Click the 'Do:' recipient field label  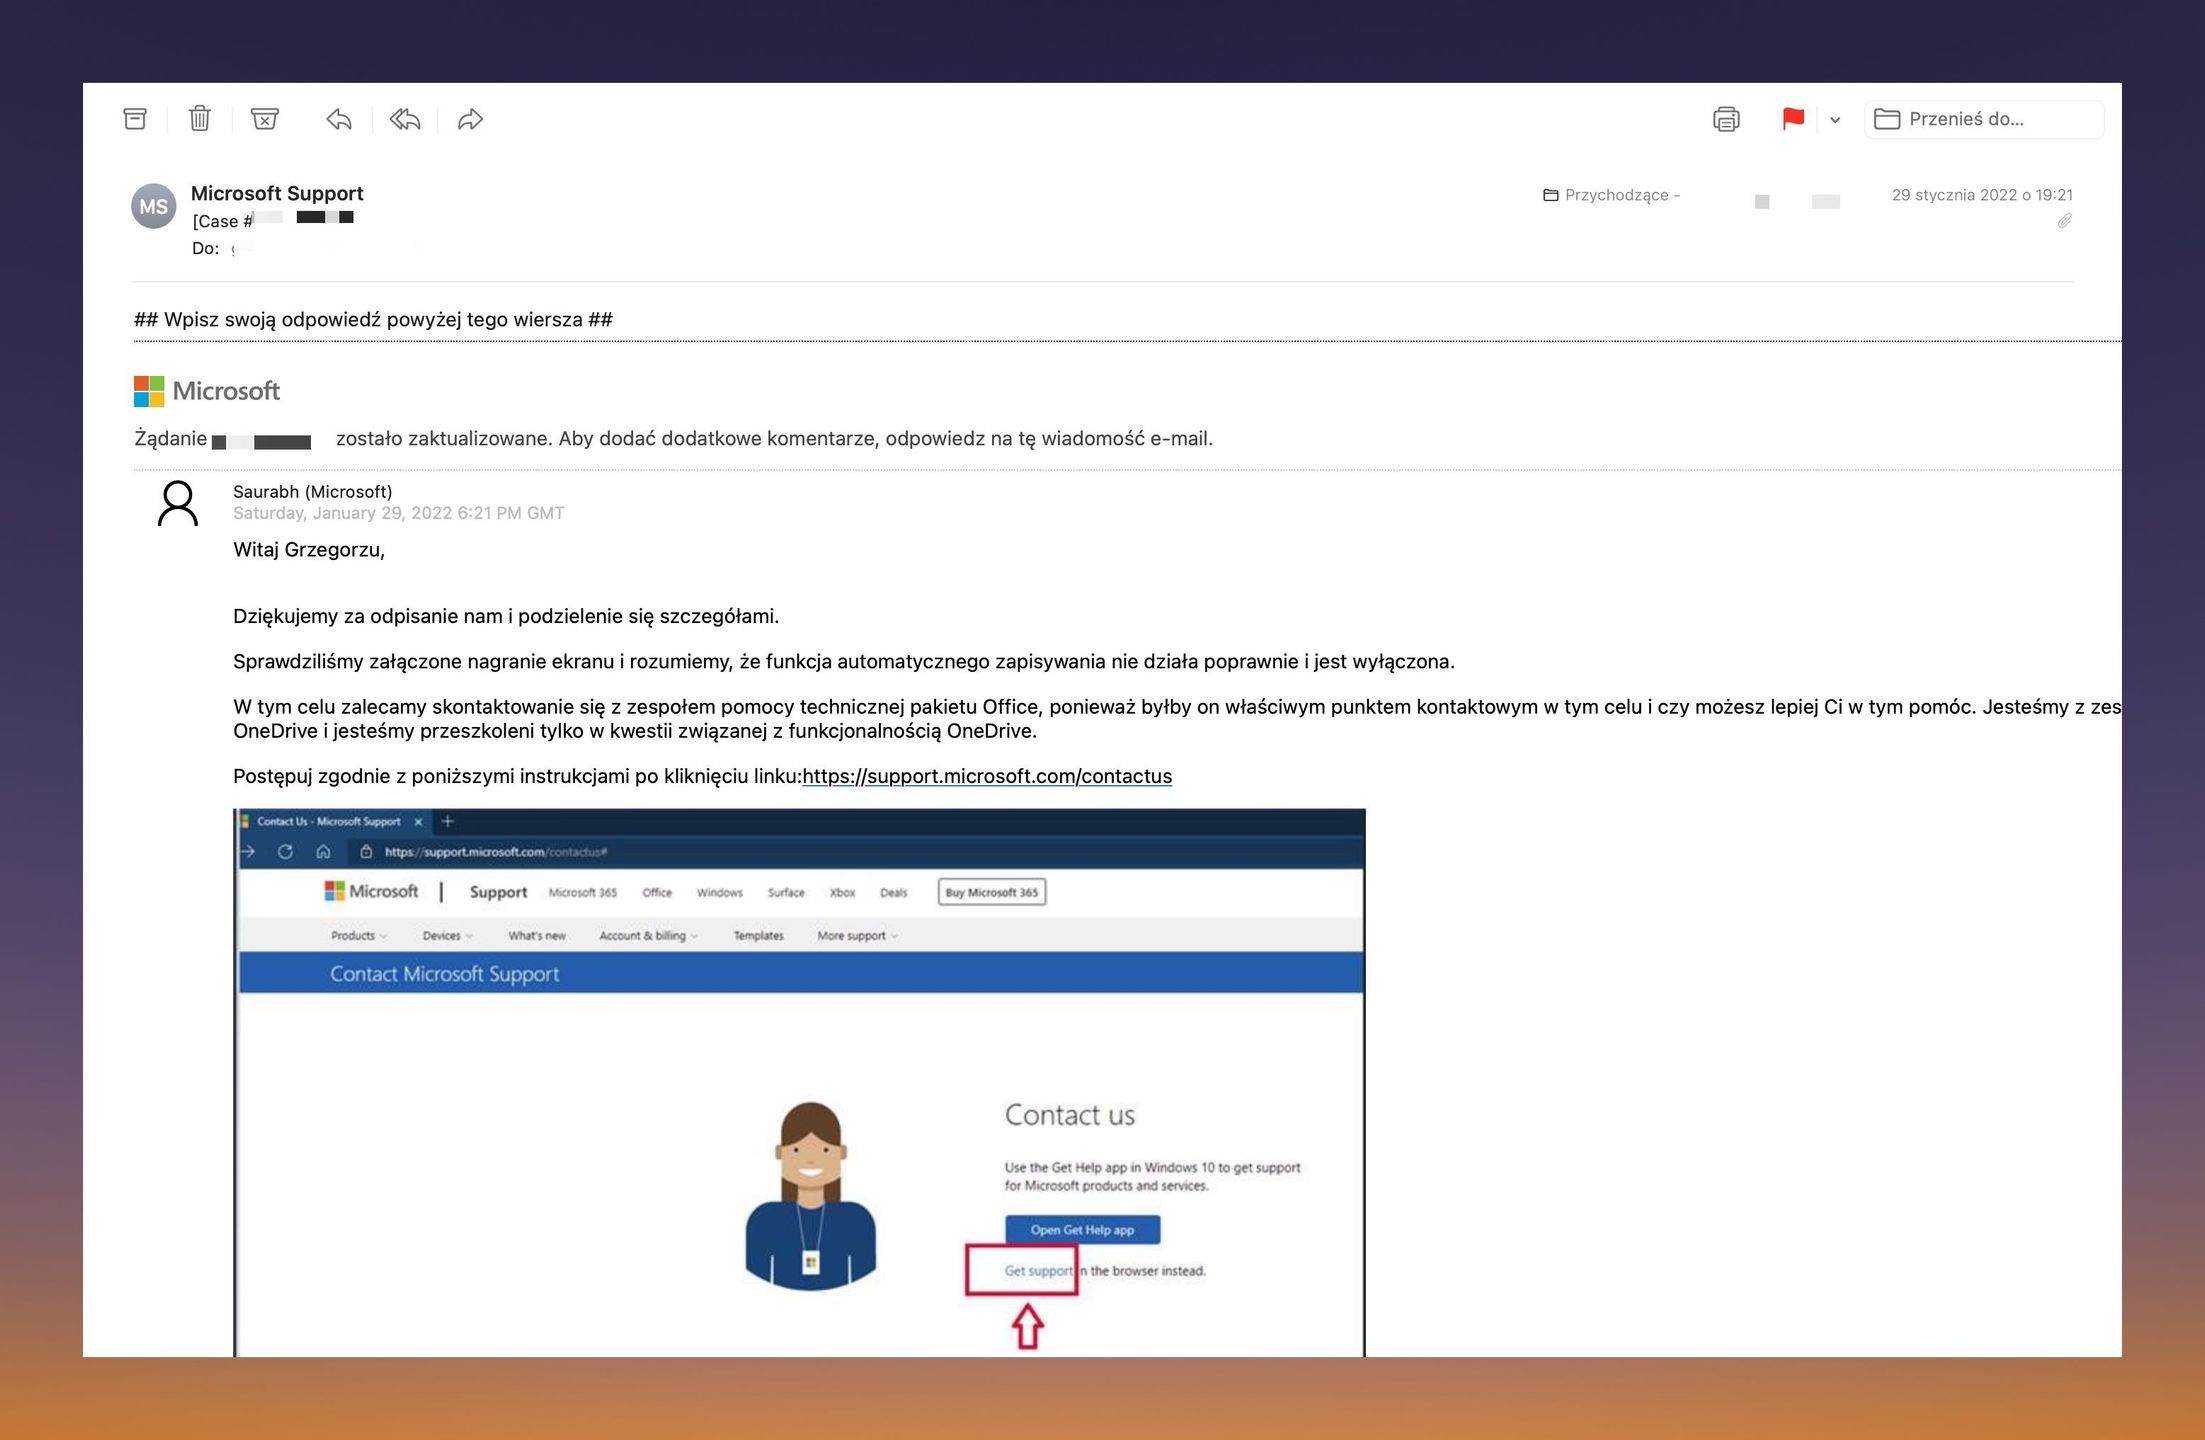point(206,248)
